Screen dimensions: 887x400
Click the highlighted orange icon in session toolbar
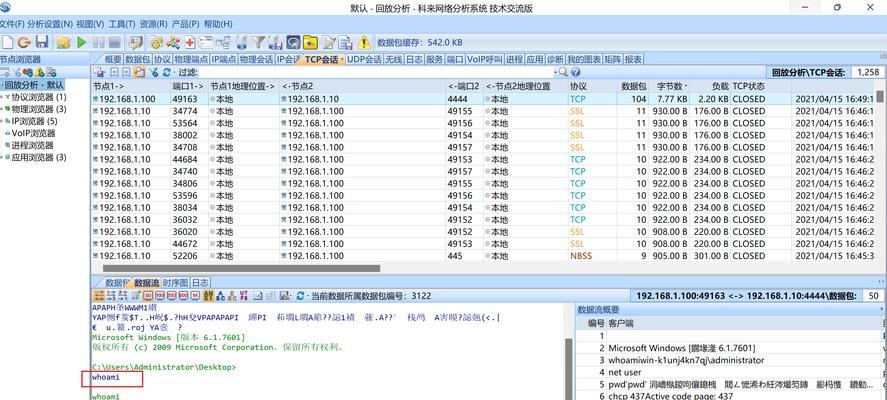pyautogui.click(x=139, y=72)
